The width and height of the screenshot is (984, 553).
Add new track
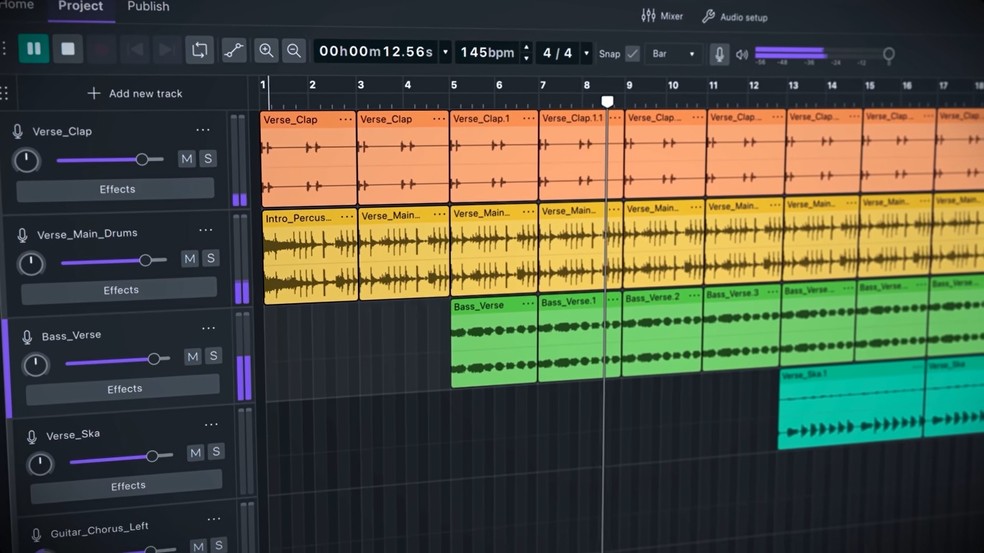point(134,94)
